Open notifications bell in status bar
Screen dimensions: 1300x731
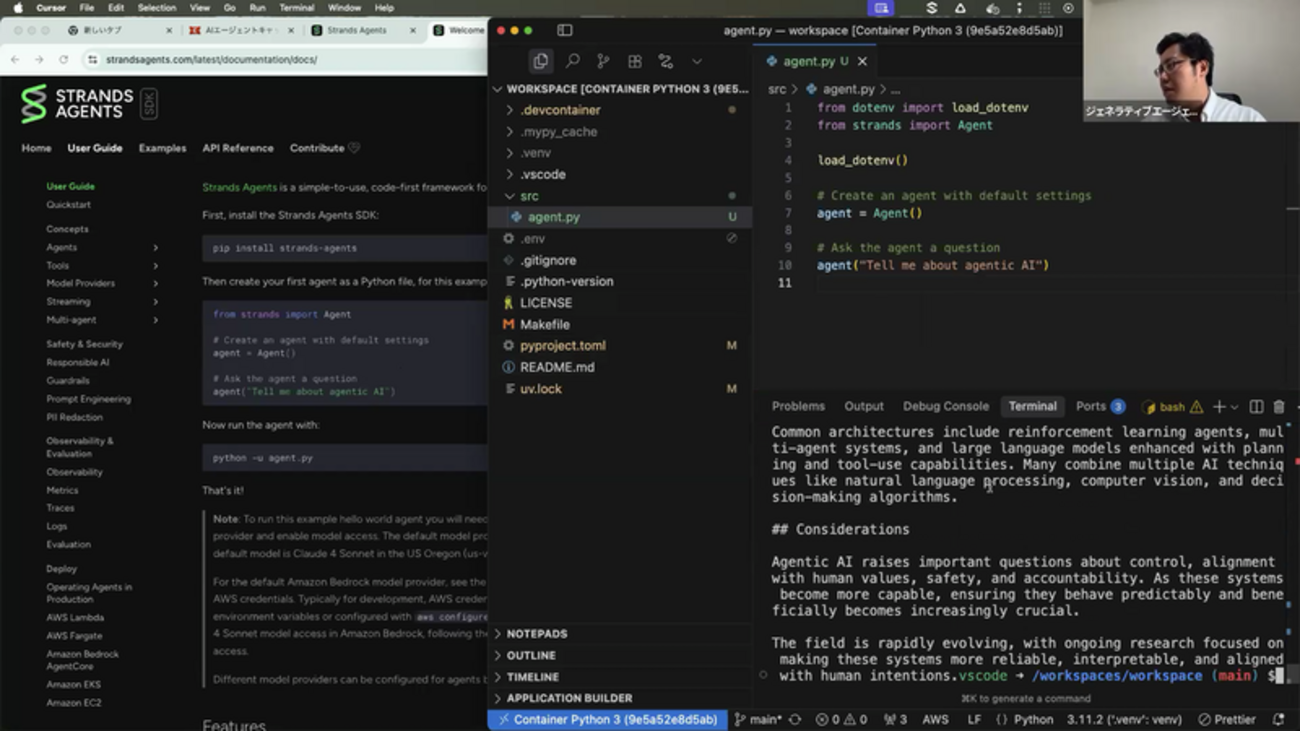point(1278,720)
